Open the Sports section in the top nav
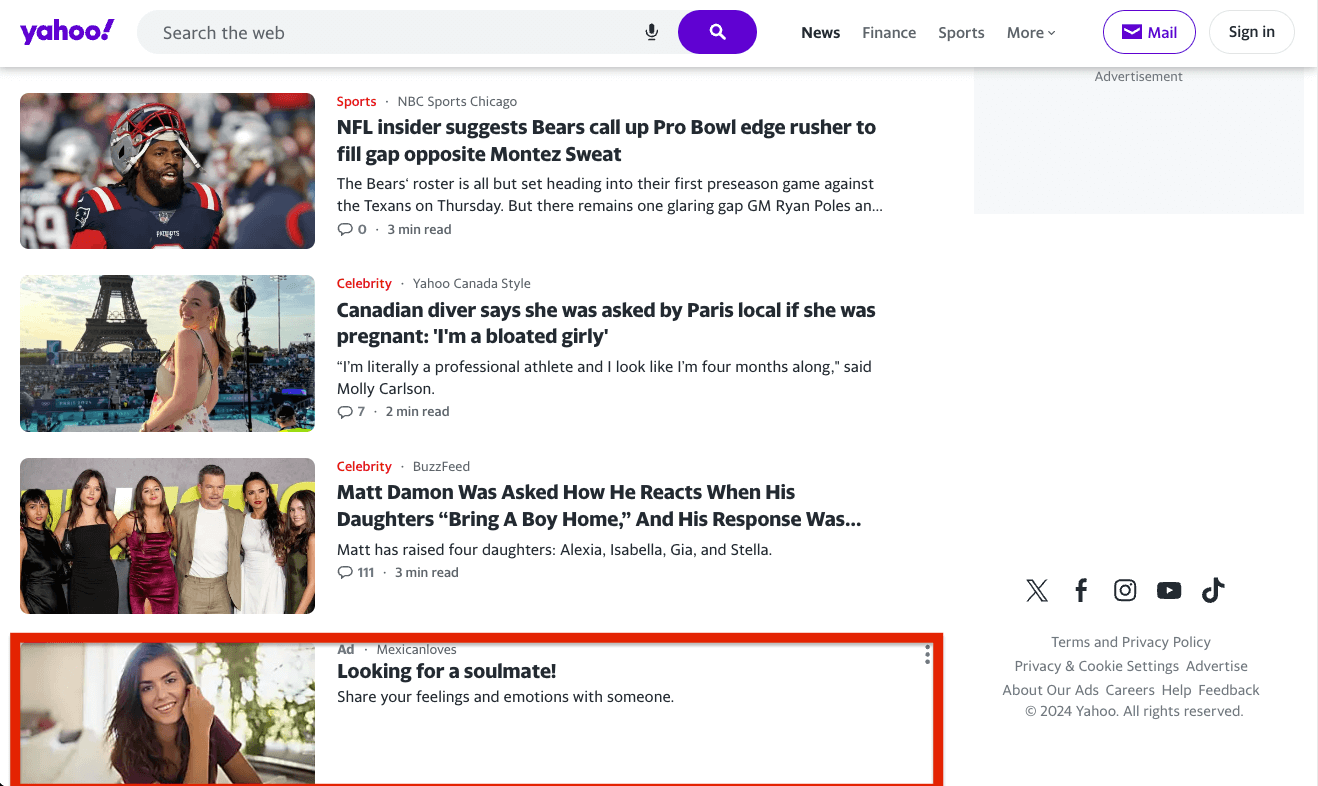 tap(961, 32)
